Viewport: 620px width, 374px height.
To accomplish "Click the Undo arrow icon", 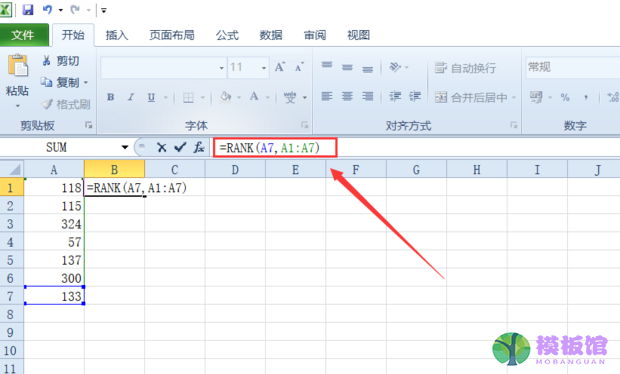I will tap(47, 9).
